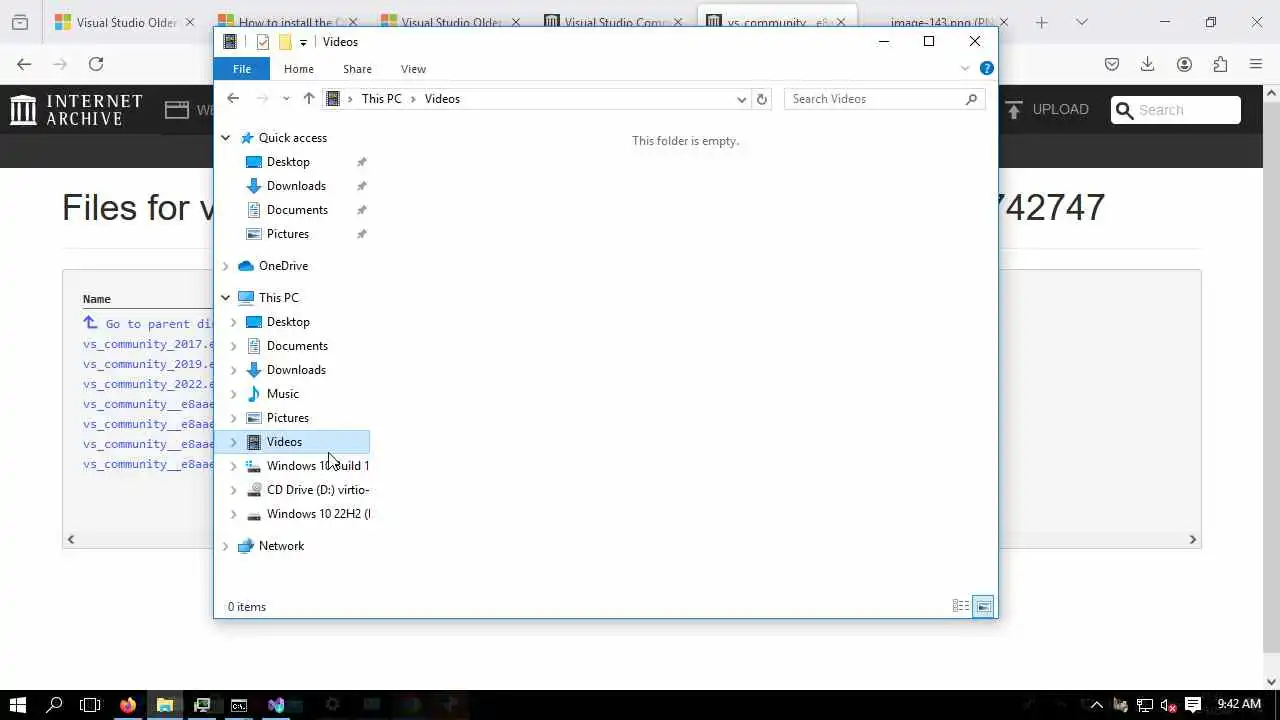Open the address bar previous locations dropdown
Viewport: 1280px width, 720px height.
click(x=741, y=99)
